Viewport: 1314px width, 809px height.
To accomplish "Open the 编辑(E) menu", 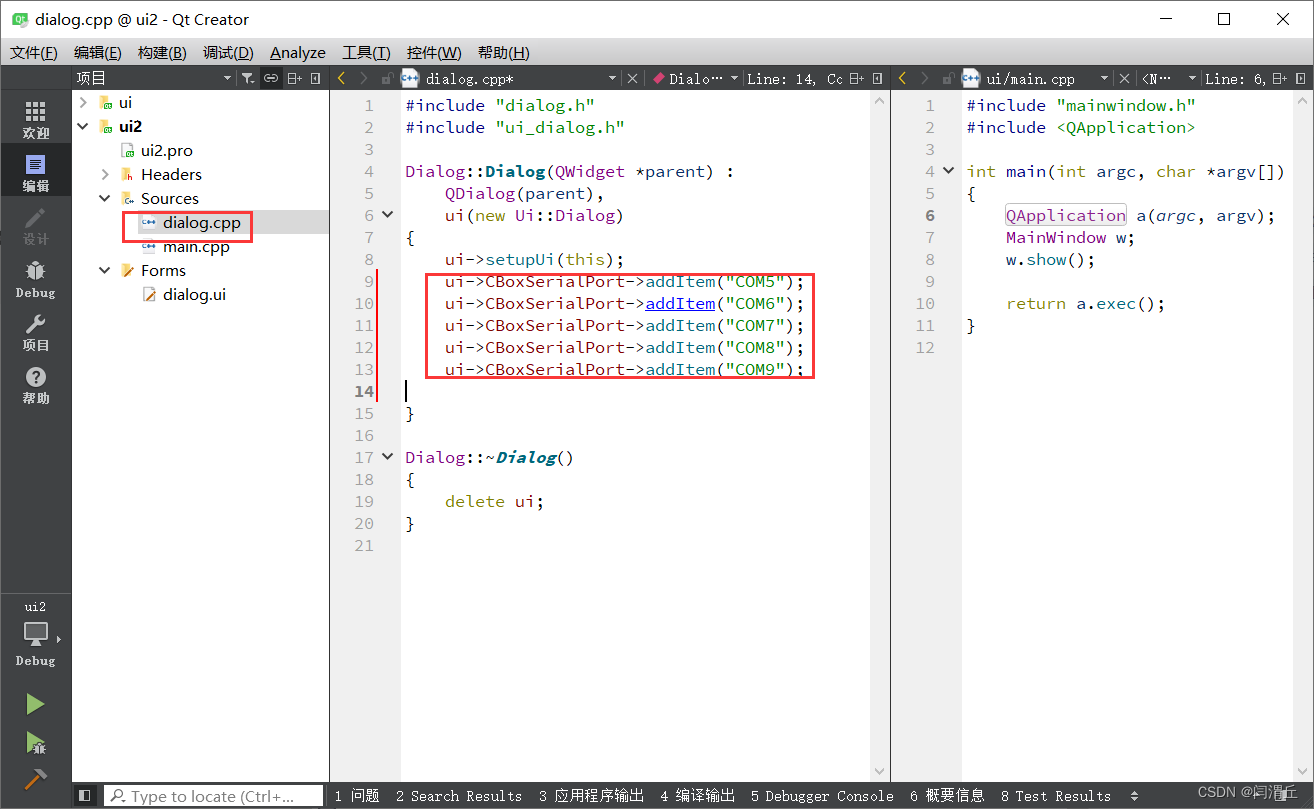I will coord(97,53).
